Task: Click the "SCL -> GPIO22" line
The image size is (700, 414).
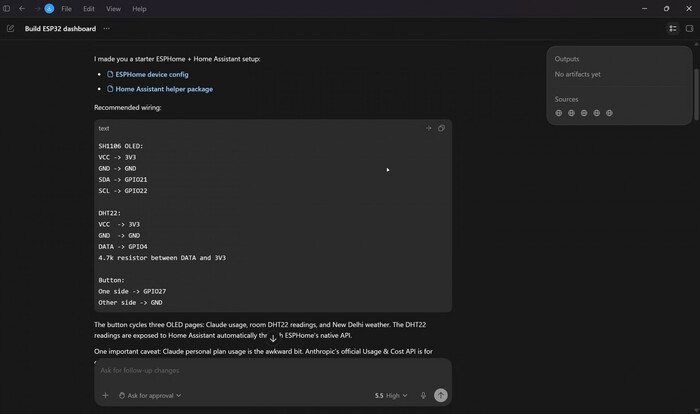Action: (123, 191)
